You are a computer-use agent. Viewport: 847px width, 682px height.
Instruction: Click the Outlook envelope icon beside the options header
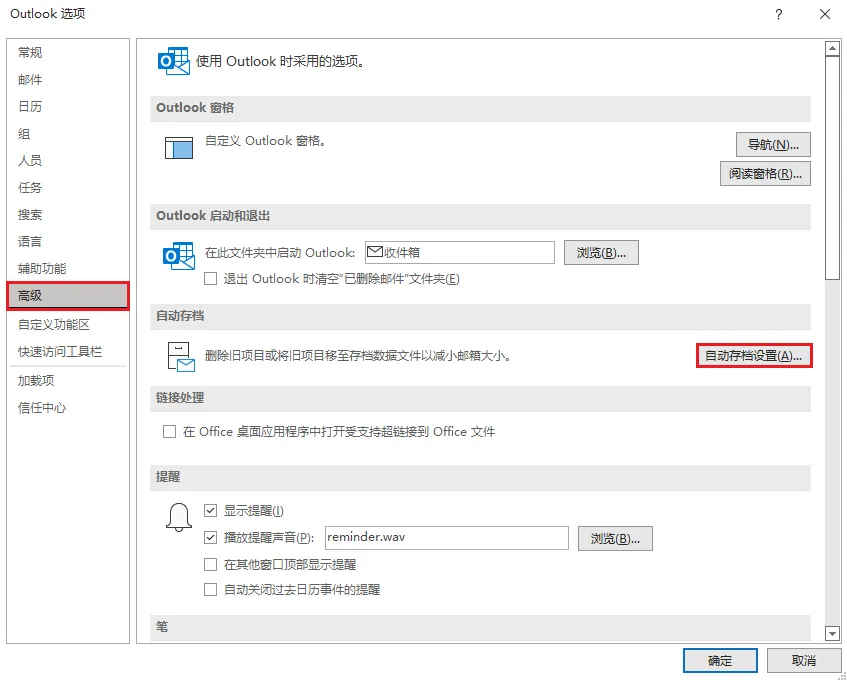(173, 61)
